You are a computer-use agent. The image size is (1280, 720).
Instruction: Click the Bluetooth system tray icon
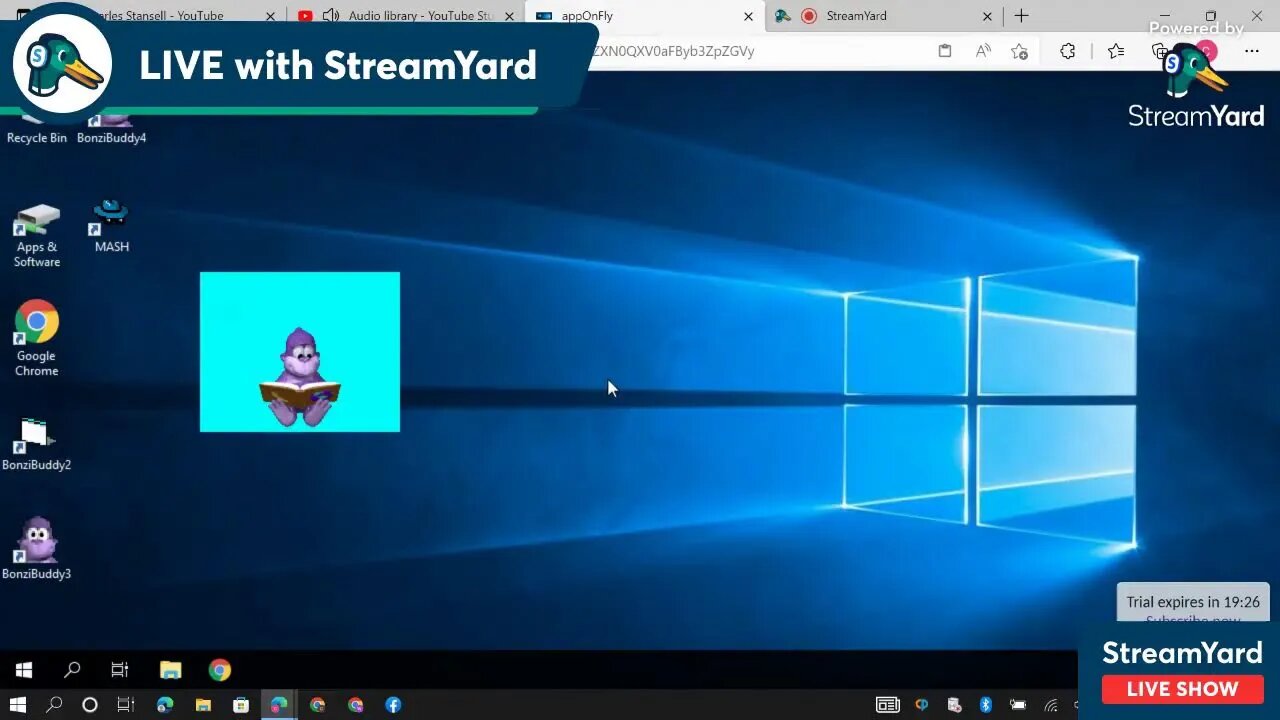pyautogui.click(x=985, y=705)
